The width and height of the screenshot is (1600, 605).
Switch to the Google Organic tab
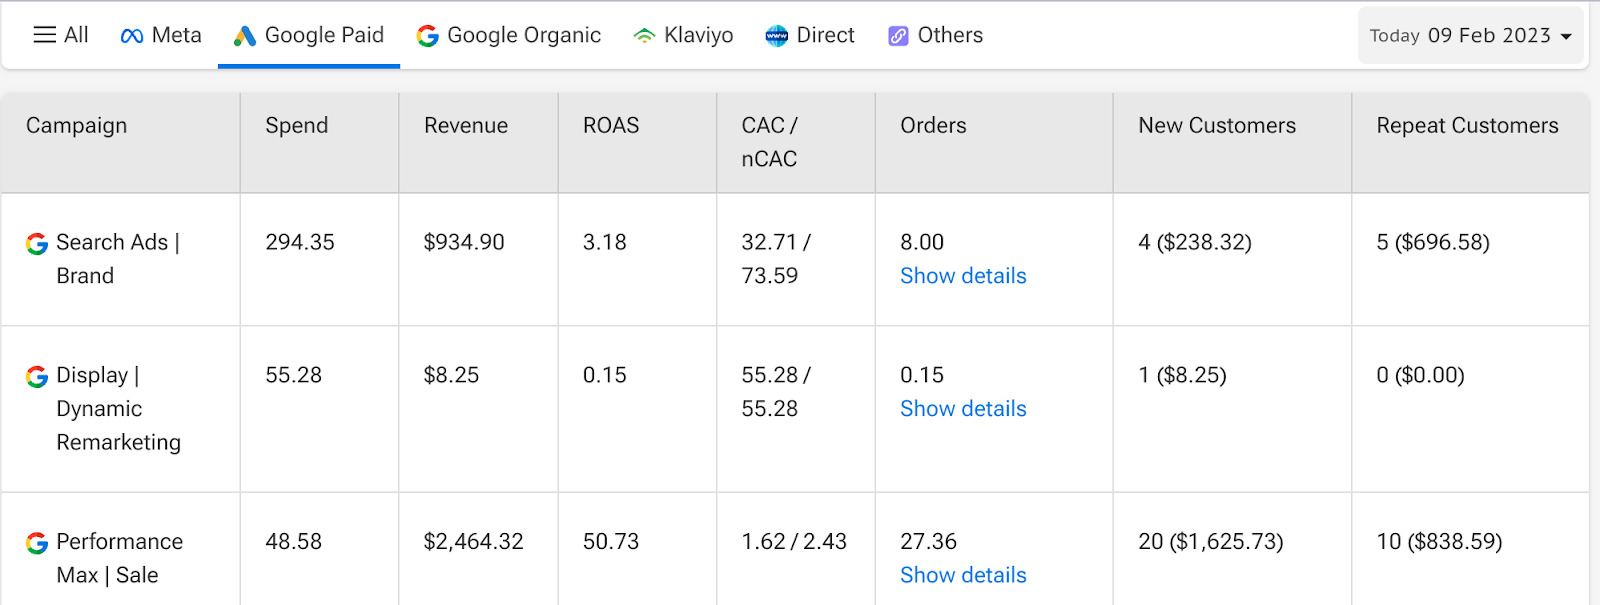(523, 36)
